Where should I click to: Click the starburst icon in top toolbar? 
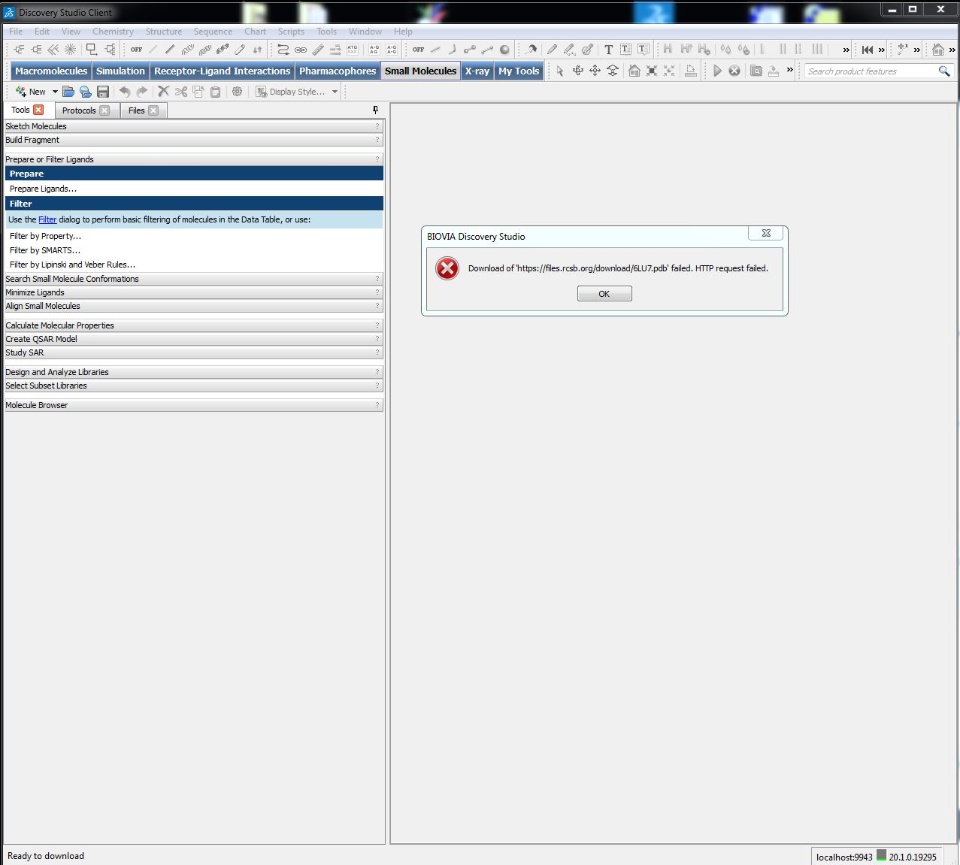tap(70, 50)
